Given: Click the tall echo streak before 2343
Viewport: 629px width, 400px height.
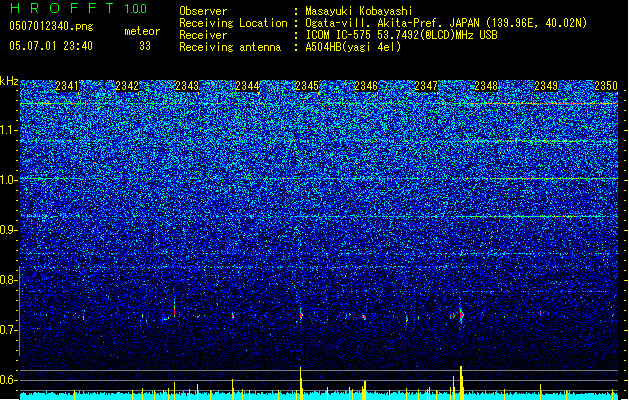Looking at the screenshot, I should (174, 308).
